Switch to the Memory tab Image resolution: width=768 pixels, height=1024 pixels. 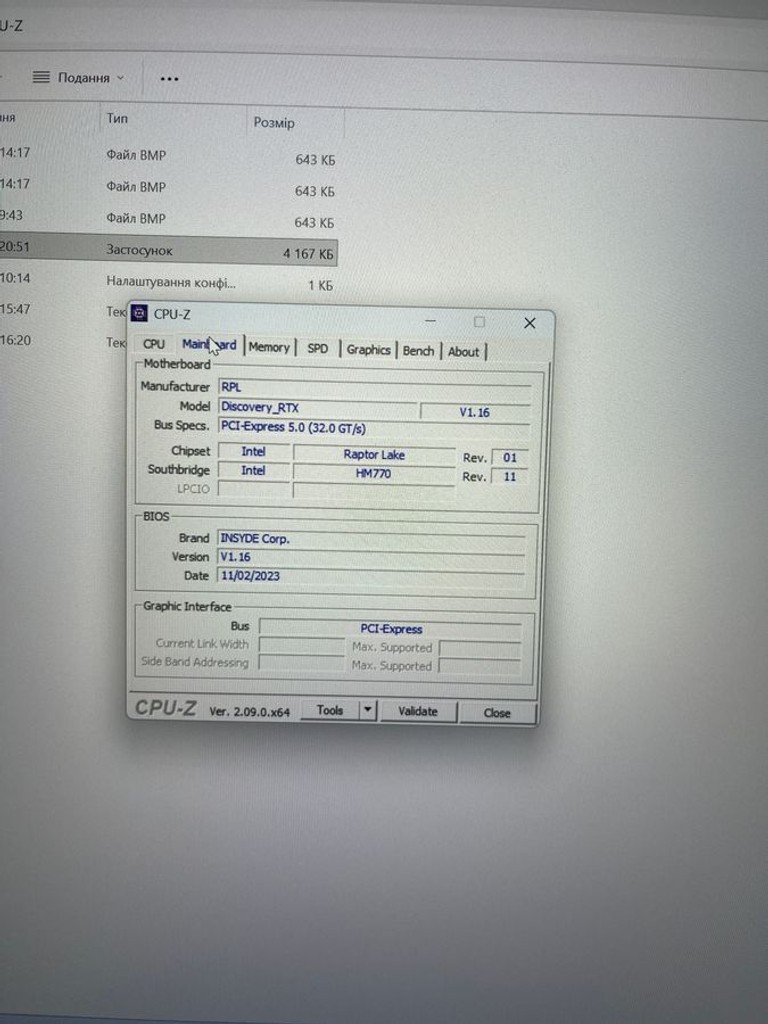point(269,347)
